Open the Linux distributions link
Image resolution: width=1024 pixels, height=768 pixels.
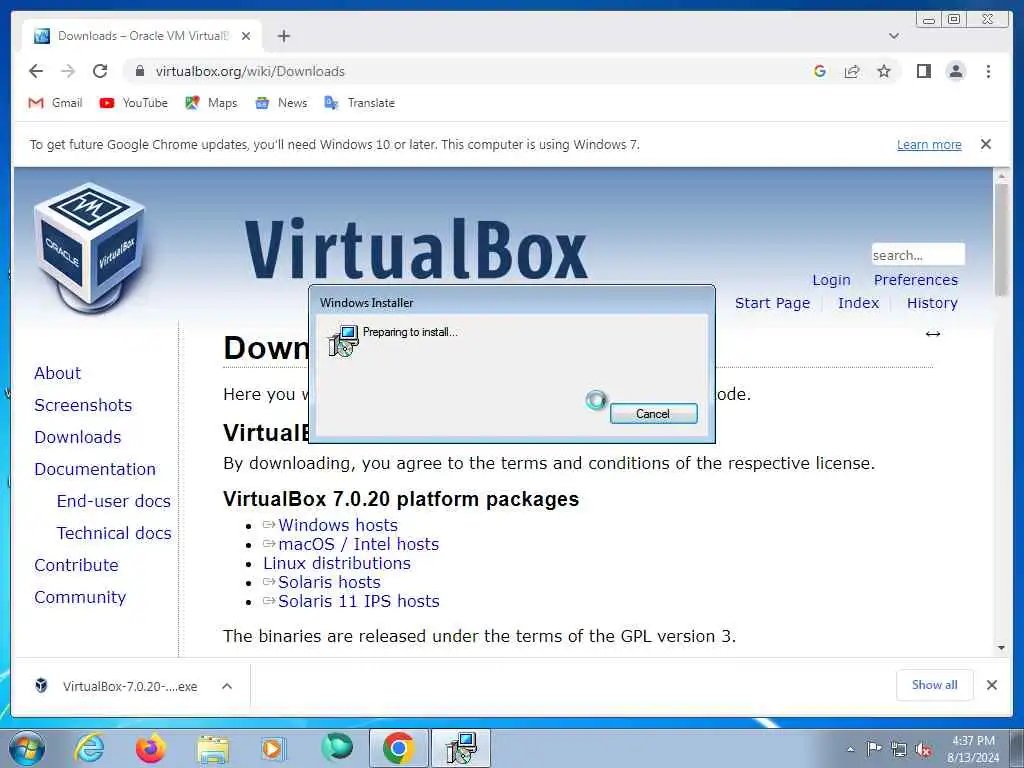pyautogui.click(x=337, y=563)
